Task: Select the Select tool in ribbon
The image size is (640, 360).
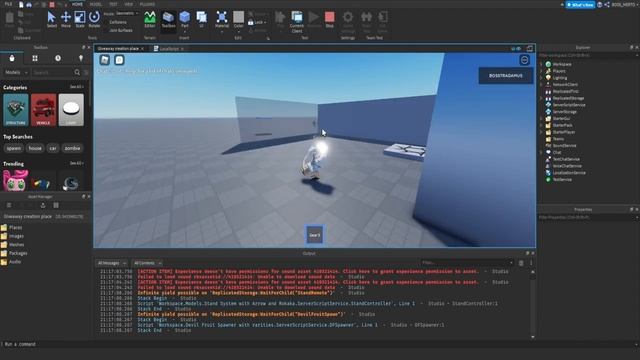Action: tap(51, 19)
